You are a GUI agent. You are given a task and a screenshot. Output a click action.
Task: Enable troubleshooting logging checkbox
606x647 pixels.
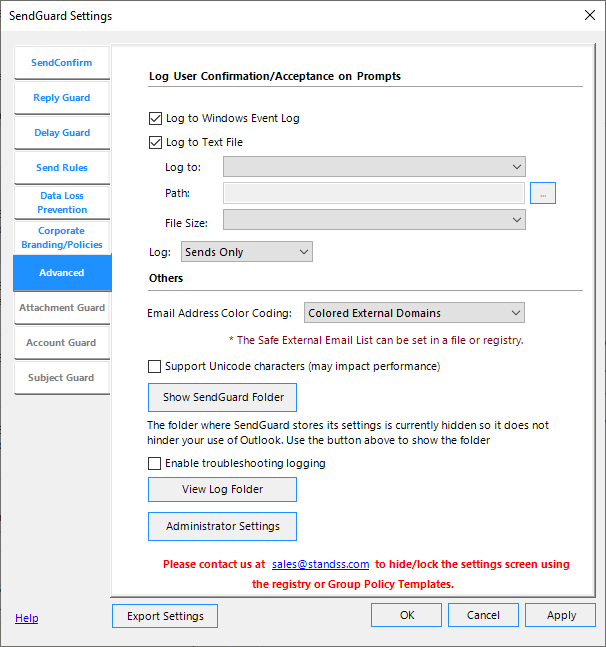(x=155, y=463)
